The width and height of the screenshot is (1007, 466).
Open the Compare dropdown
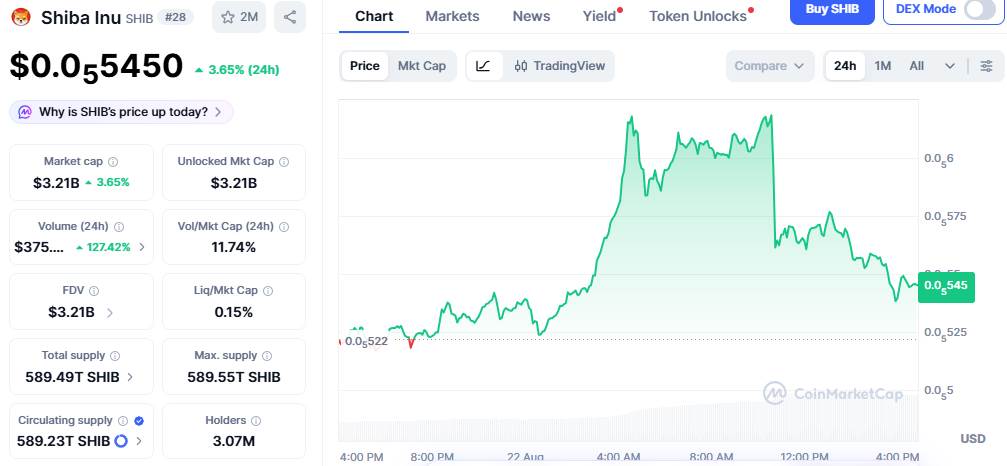[769, 65]
